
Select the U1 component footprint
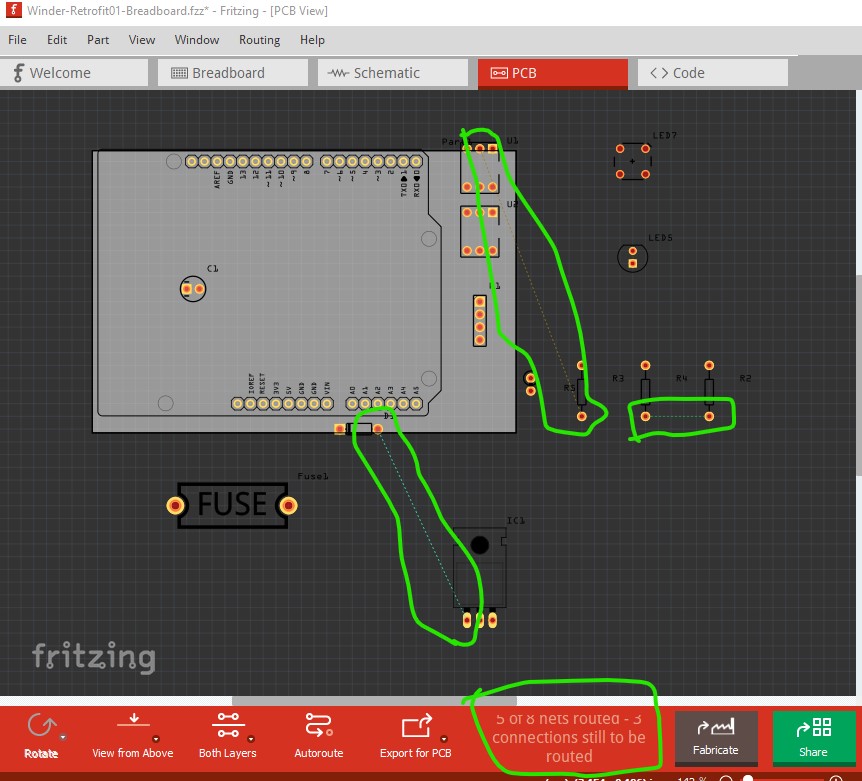tap(479, 167)
